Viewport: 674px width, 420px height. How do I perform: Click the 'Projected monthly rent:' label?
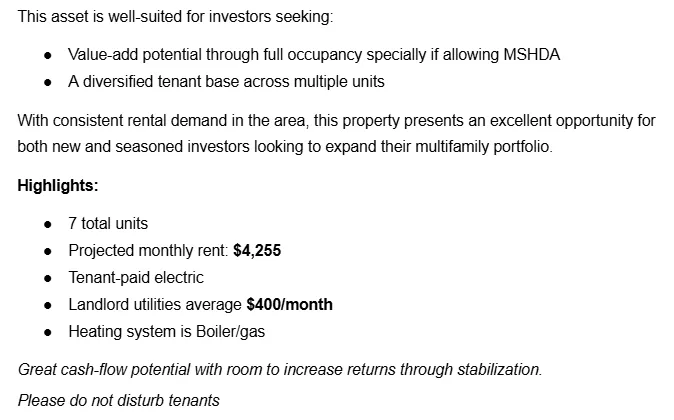click(x=148, y=251)
